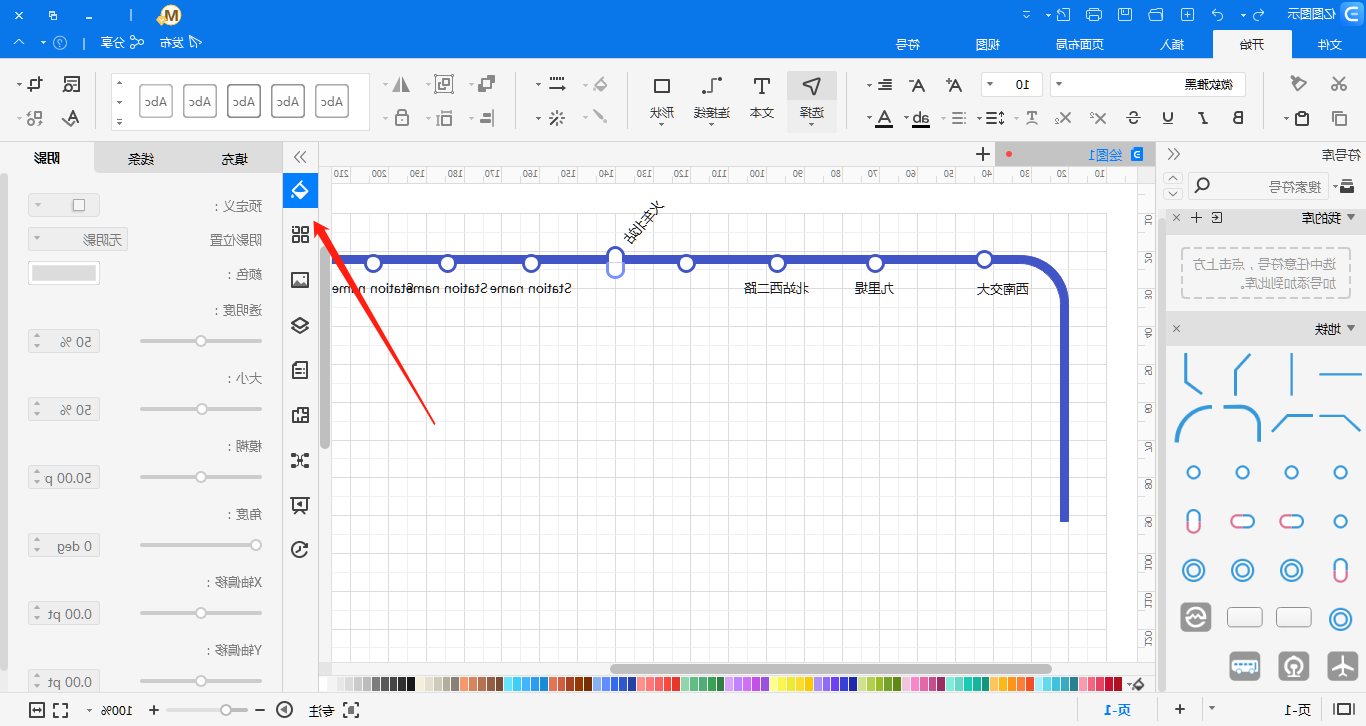The image size is (1366, 726).
Task: Click the bus symbol in 地铁 library
Action: click(1245, 665)
